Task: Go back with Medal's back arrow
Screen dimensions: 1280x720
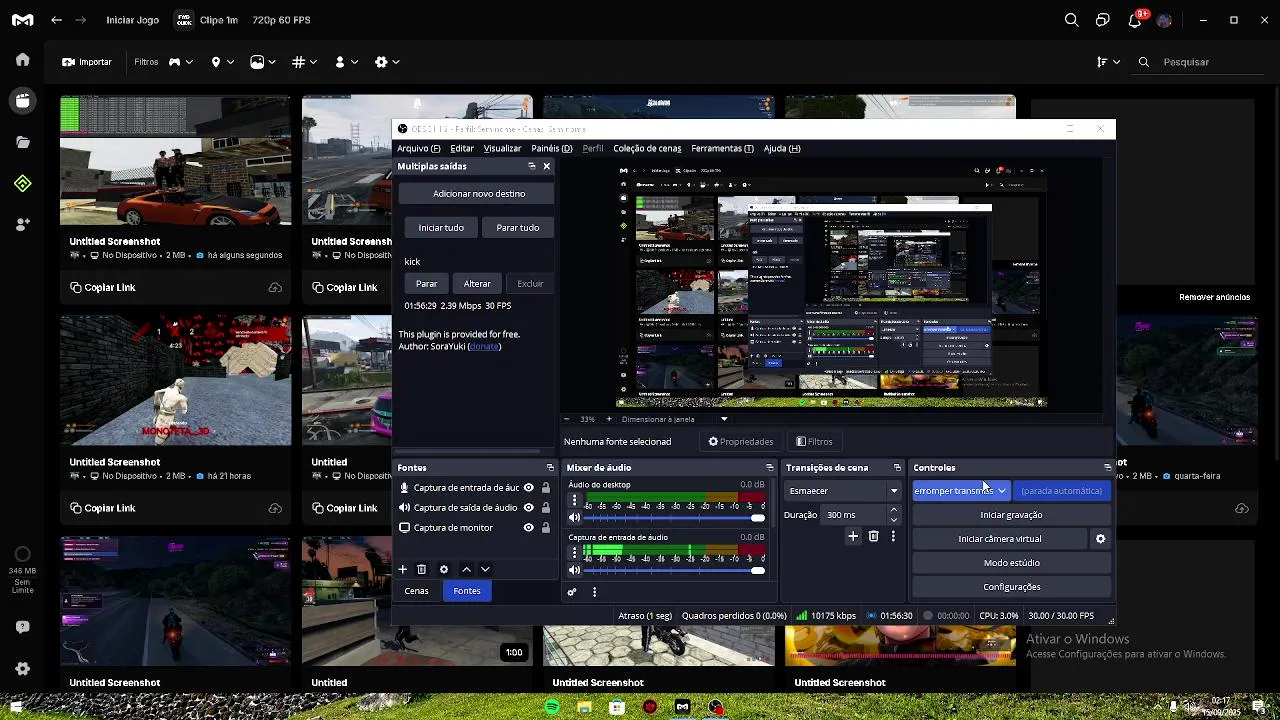Action: pos(56,20)
